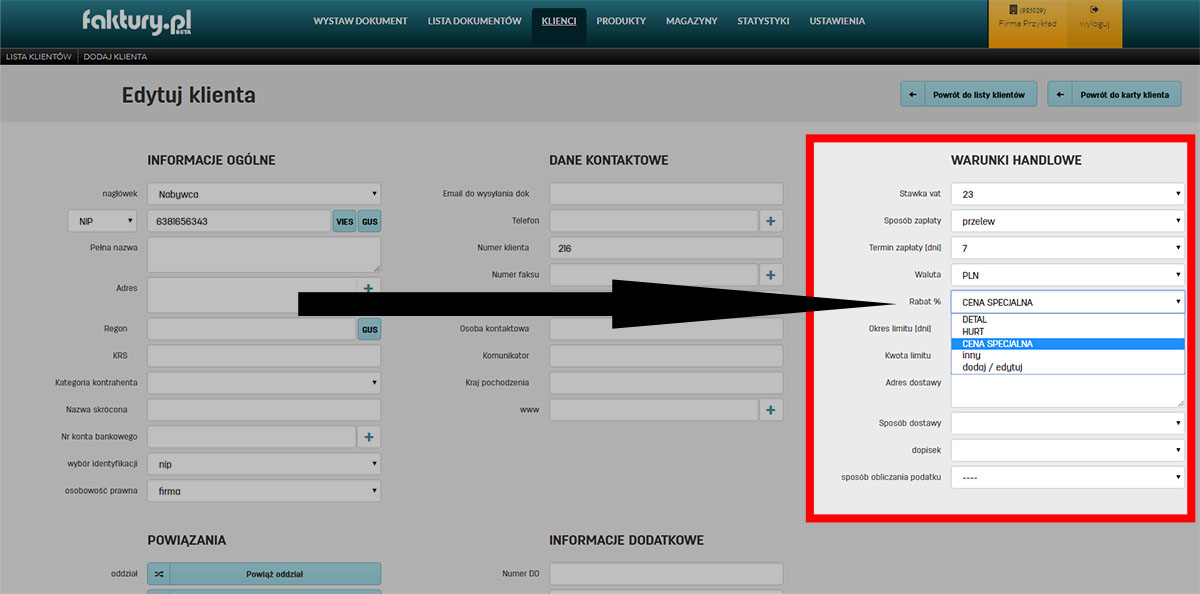
Task: Expand the Sposób zapłaty dropdown
Action: click(x=1067, y=221)
